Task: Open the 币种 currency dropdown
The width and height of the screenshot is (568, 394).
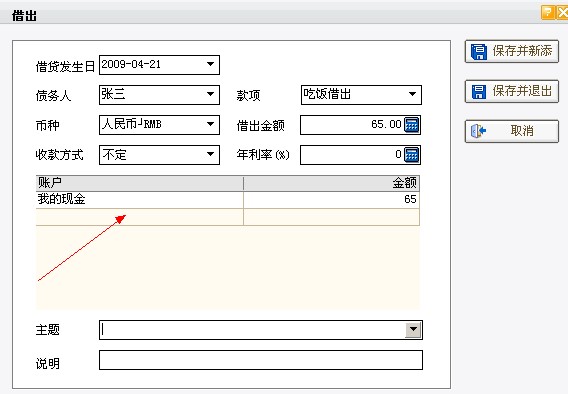Action: (210, 125)
